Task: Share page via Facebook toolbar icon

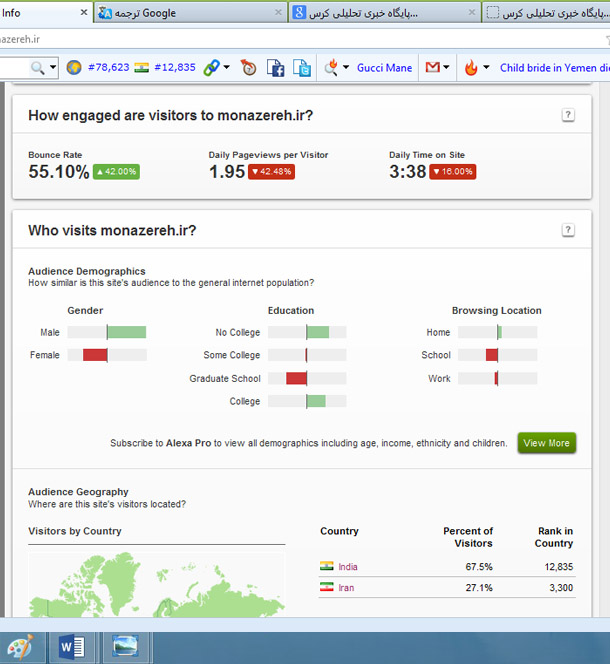Action: coord(275,68)
